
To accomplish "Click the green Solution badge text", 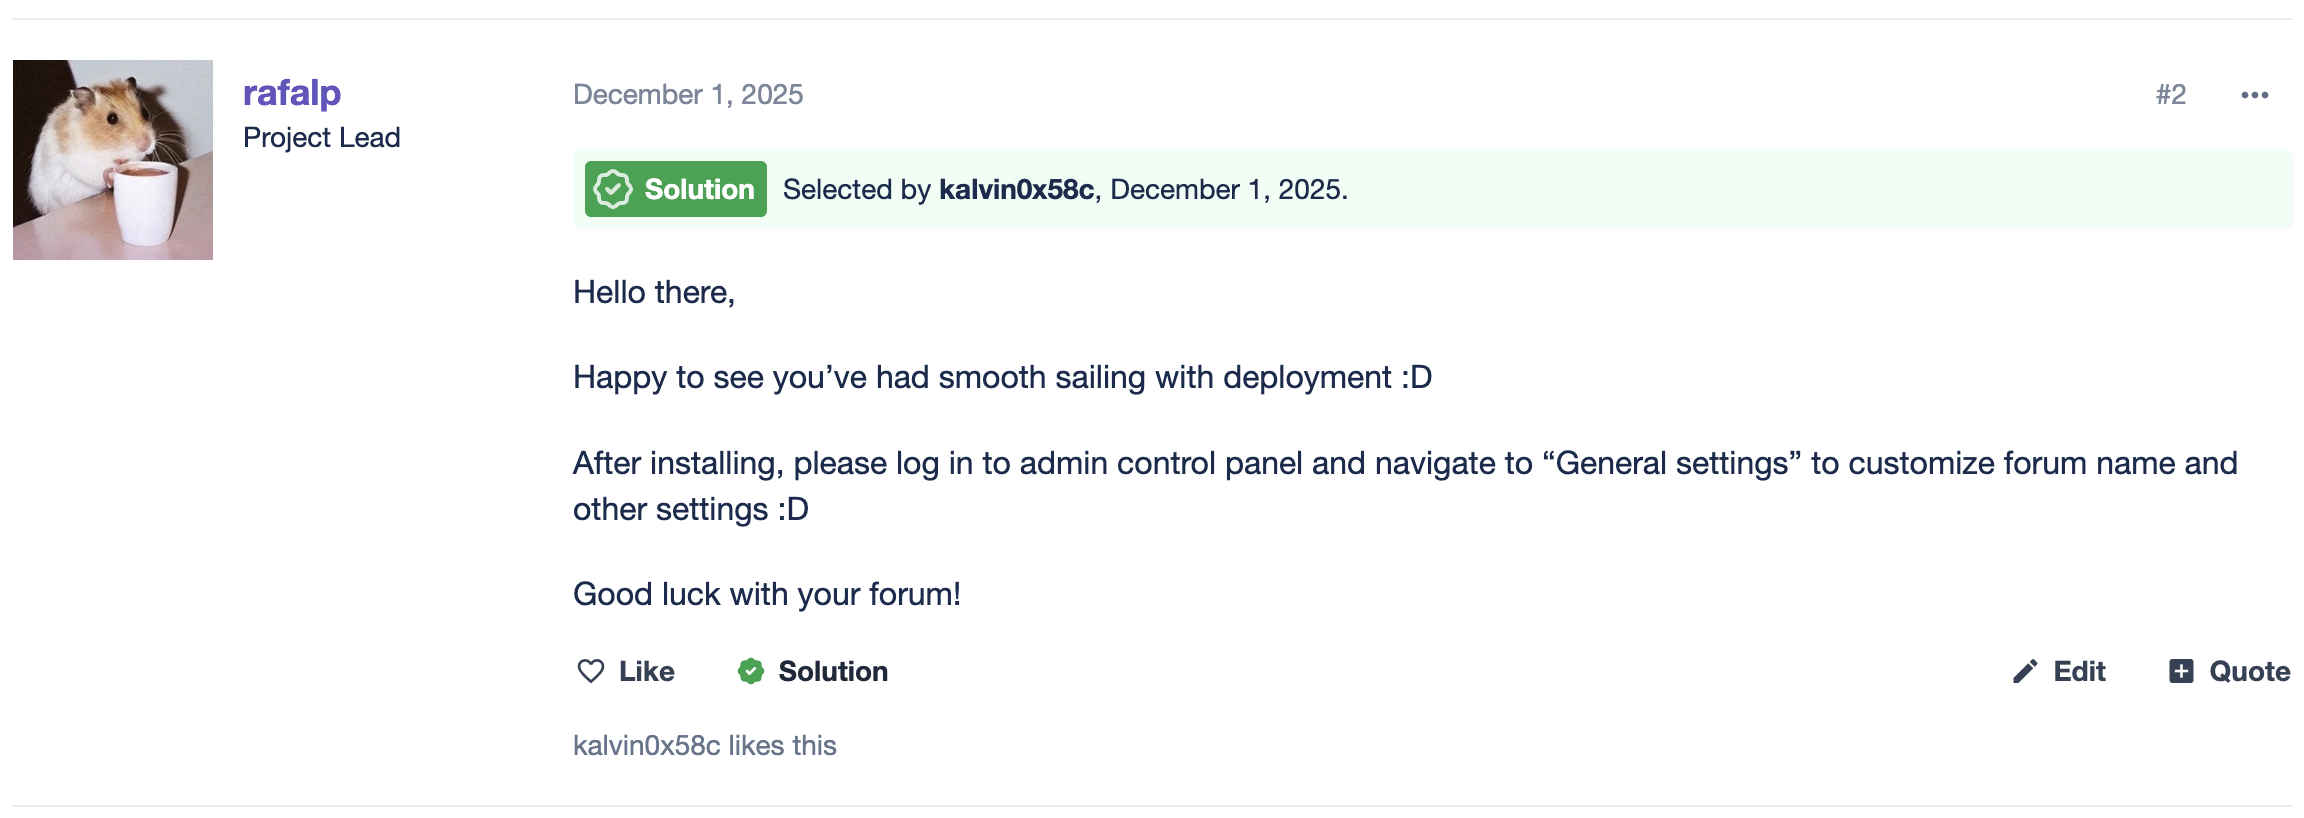I will point(699,189).
